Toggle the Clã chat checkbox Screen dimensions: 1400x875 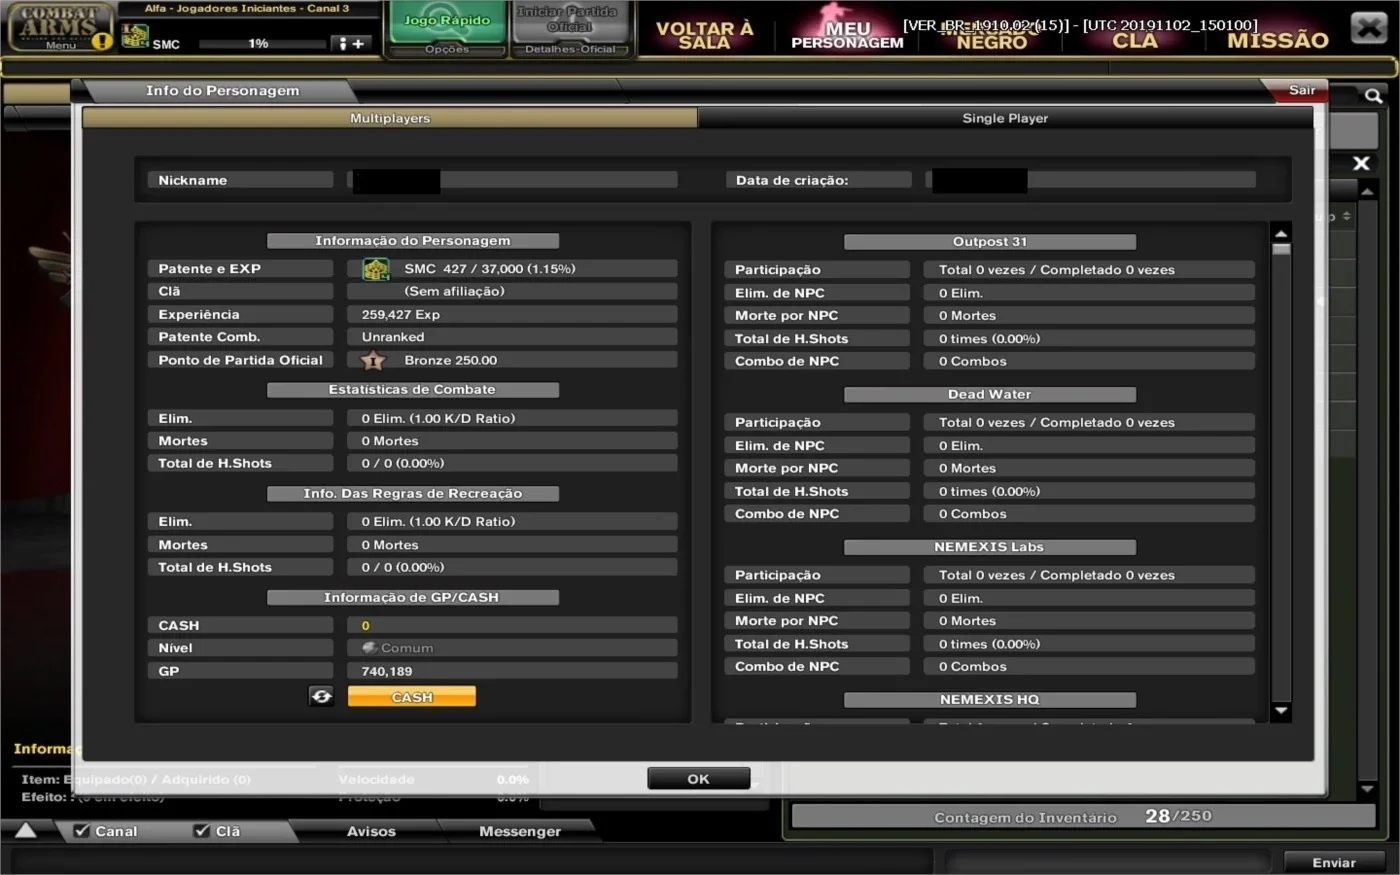[202, 831]
